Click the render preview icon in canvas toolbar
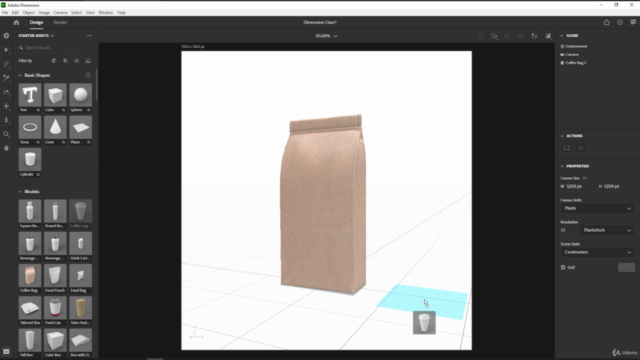 point(548,36)
